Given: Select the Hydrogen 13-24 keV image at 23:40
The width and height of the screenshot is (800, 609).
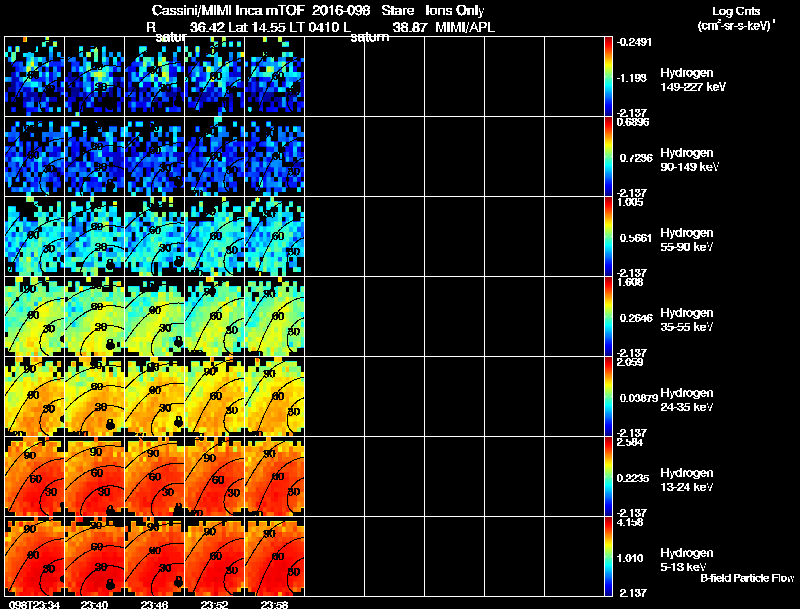Looking at the screenshot, I should tap(95, 477).
